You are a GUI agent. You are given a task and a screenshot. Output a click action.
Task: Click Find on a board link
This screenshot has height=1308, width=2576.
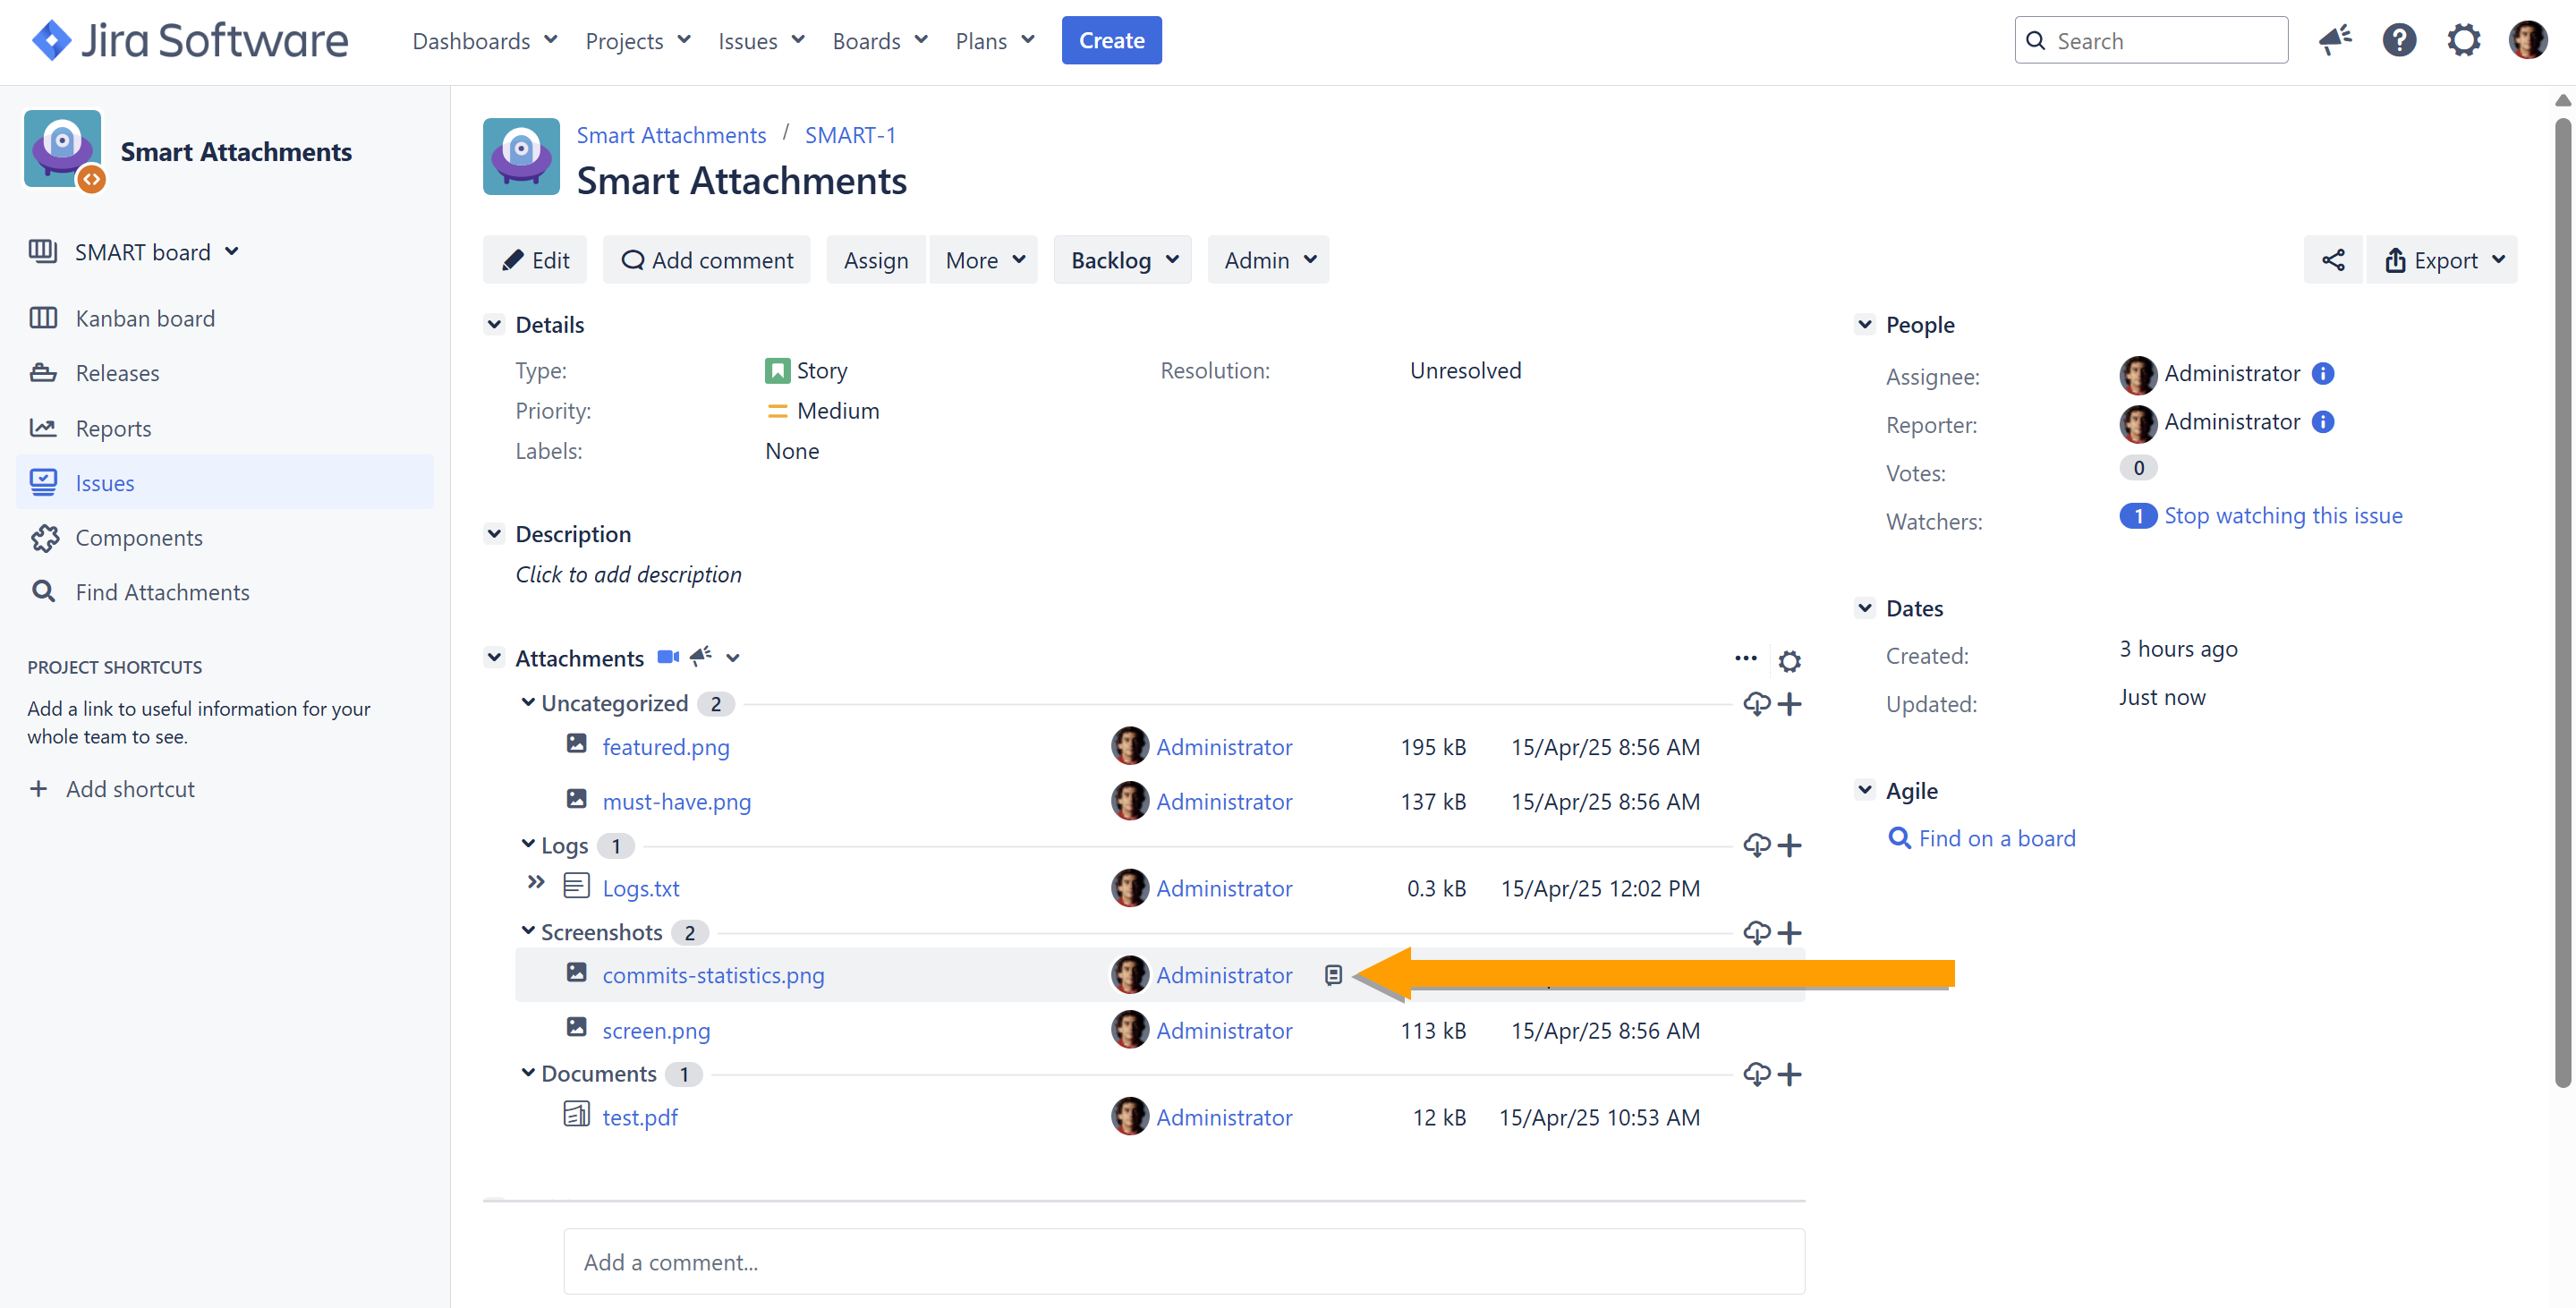click(x=1997, y=838)
